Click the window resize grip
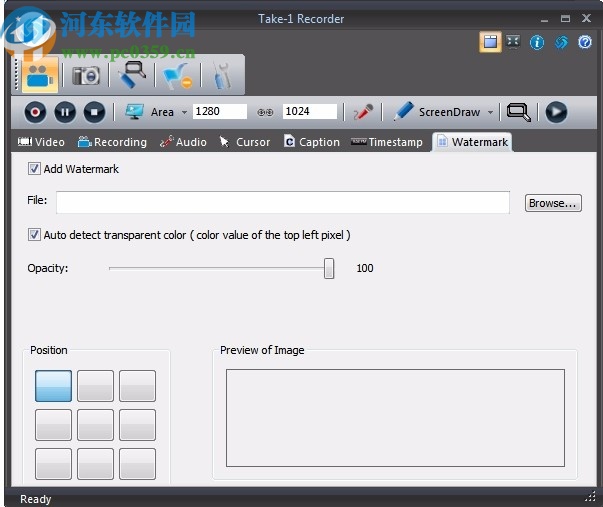 590,497
